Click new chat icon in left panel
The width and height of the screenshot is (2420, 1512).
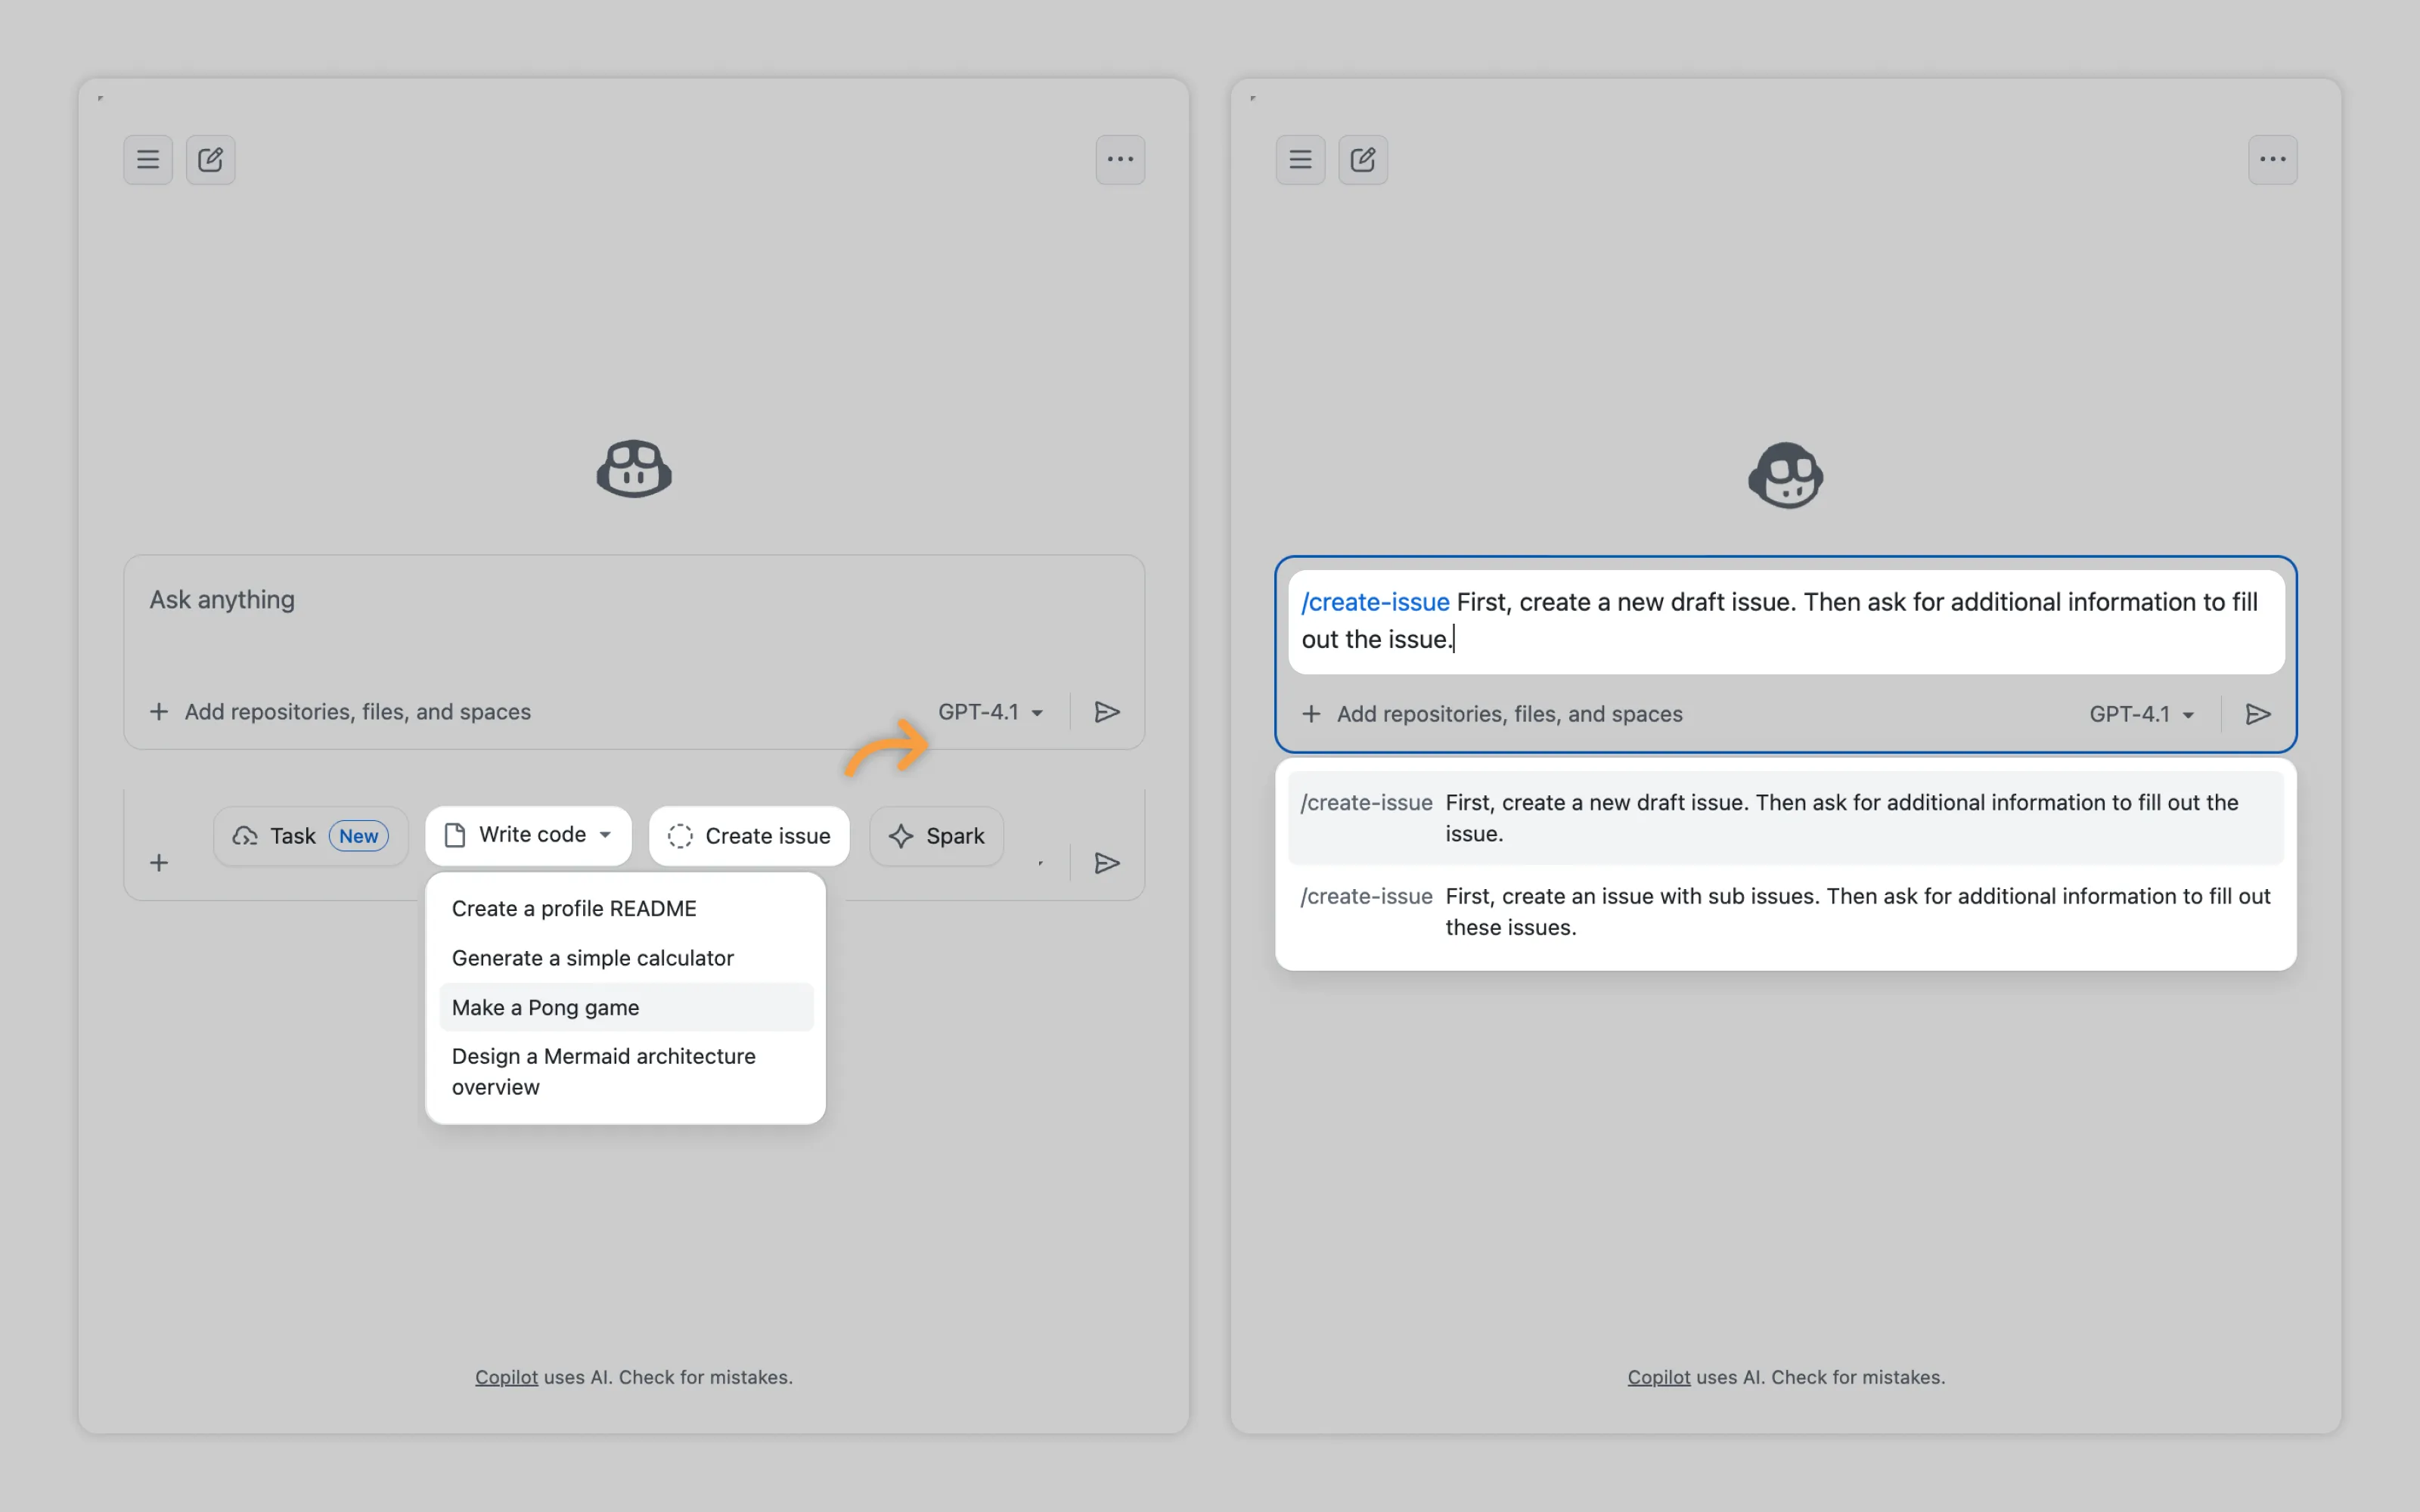click(x=210, y=160)
